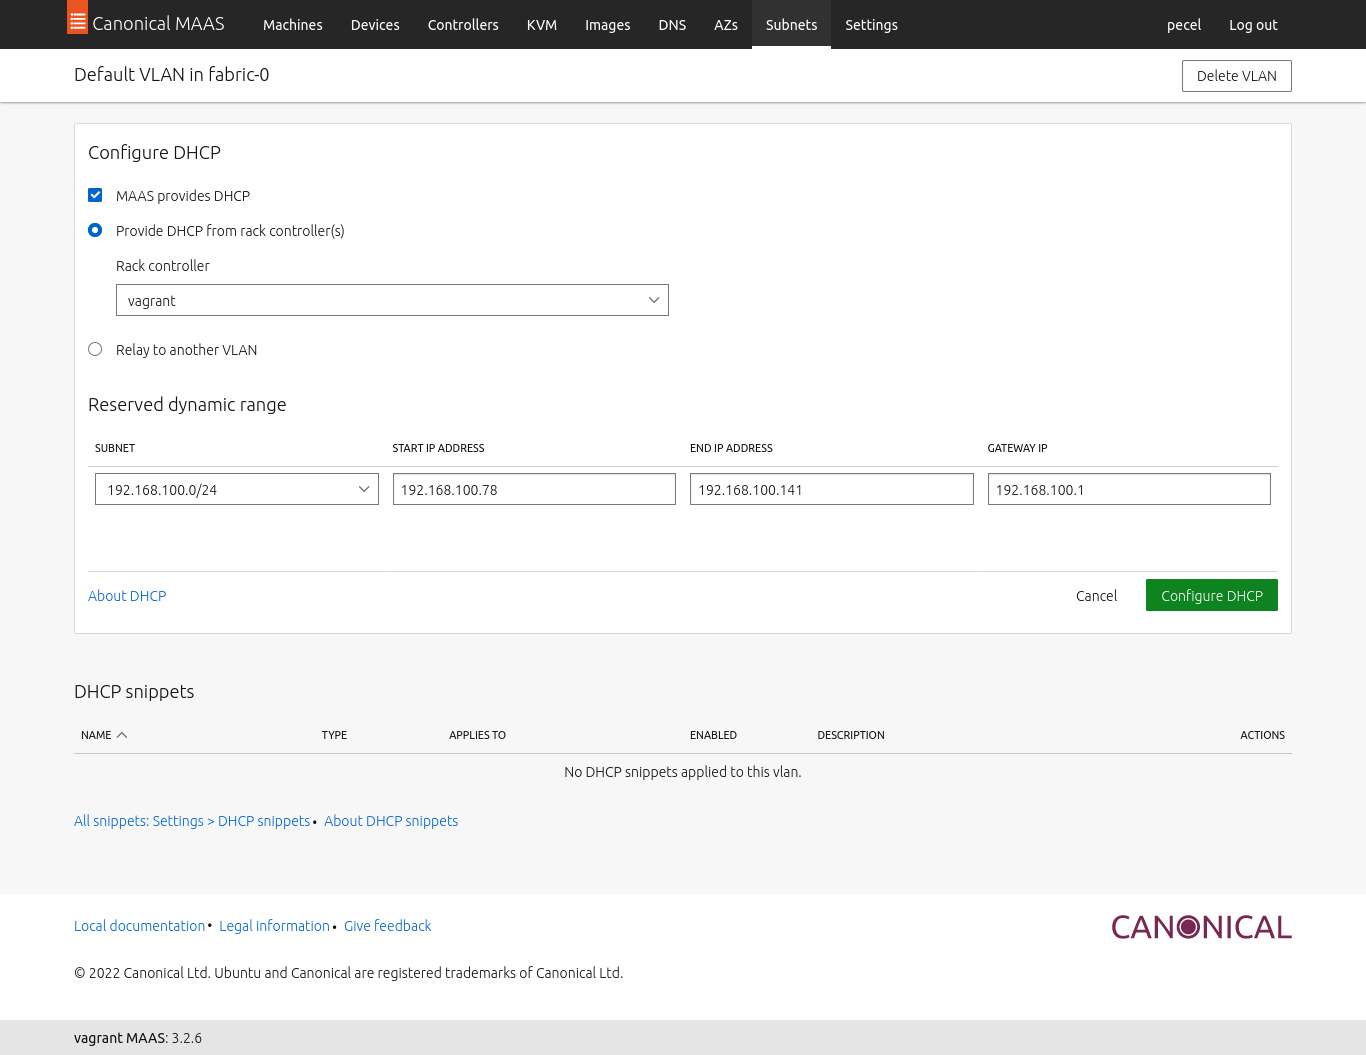Click the 'vagrant MAAS: 3.2.6' version text
The image size is (1366, 1055).
tap(138, 1038)
